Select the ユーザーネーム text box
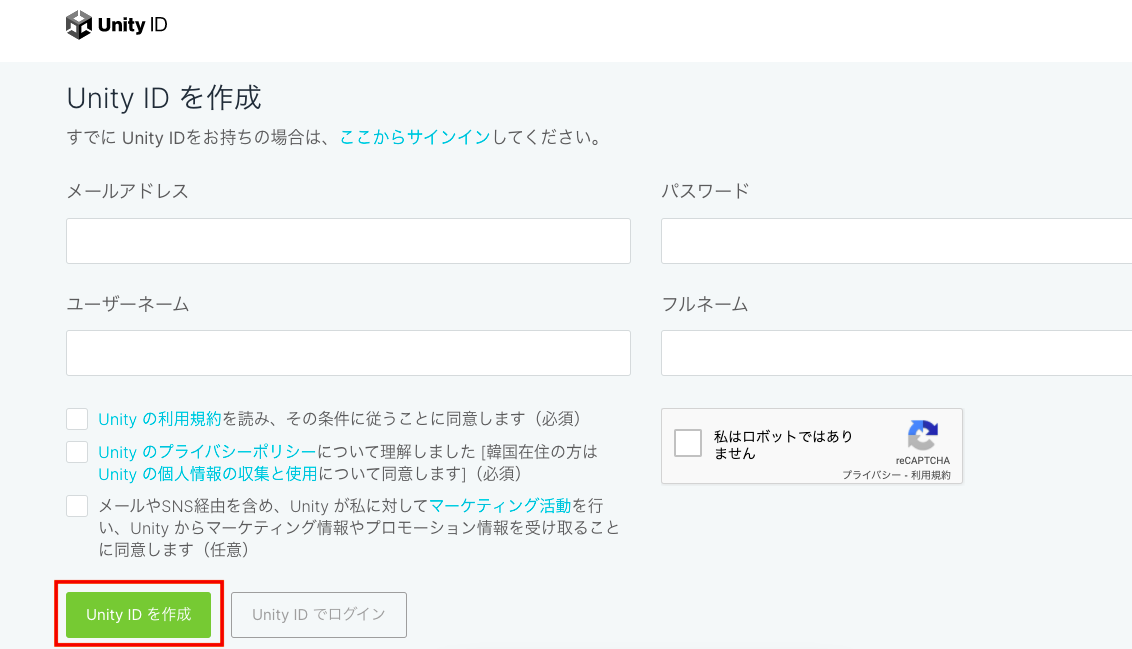 click(348, 353)
